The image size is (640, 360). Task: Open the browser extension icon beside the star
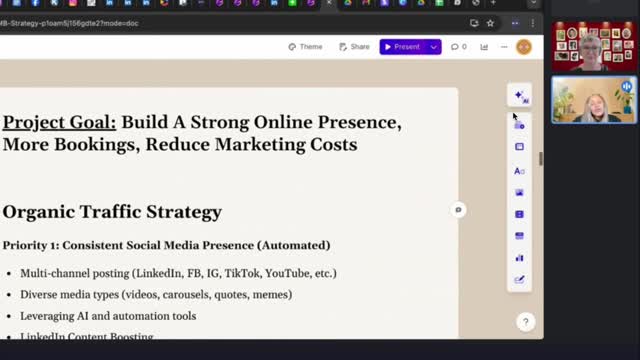point(515,23)
